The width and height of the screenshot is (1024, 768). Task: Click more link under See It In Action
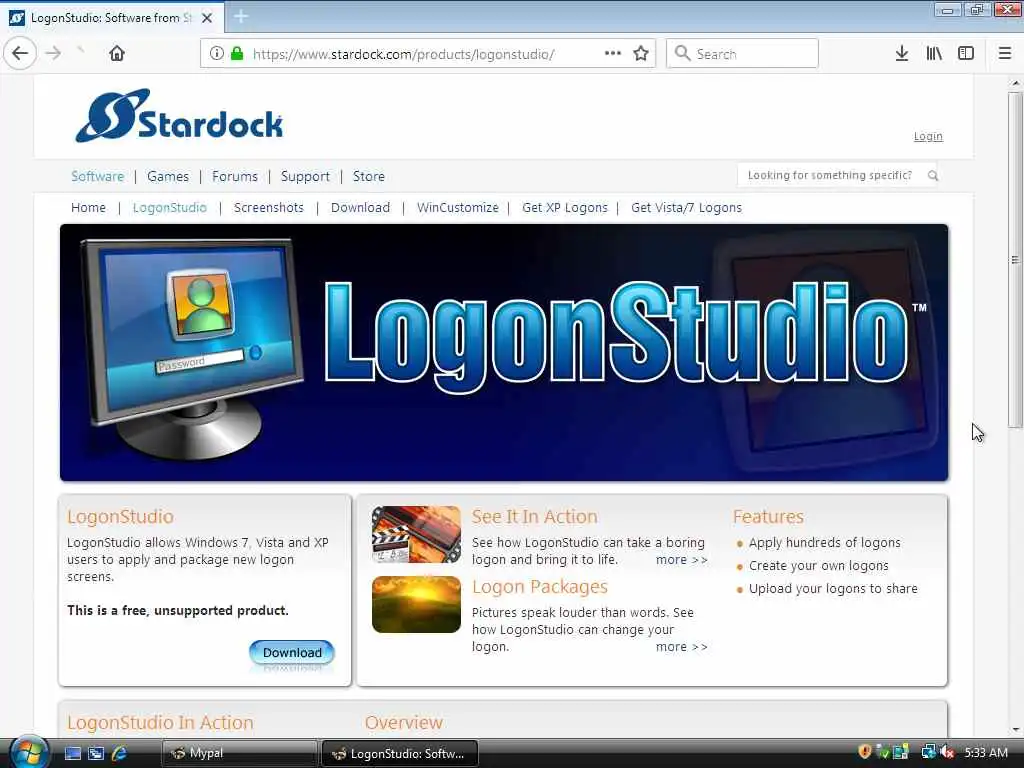click(x=681, y=560)
